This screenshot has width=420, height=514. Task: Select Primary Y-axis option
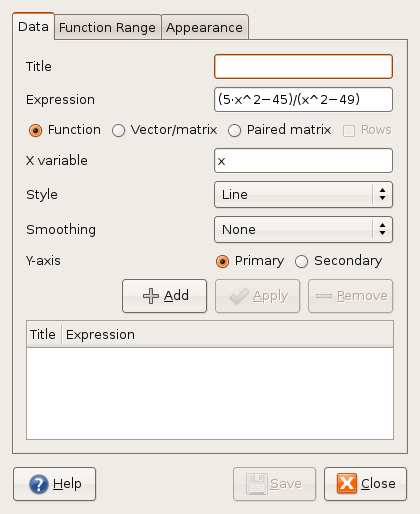pyautogui.click(x=222, y=261)
